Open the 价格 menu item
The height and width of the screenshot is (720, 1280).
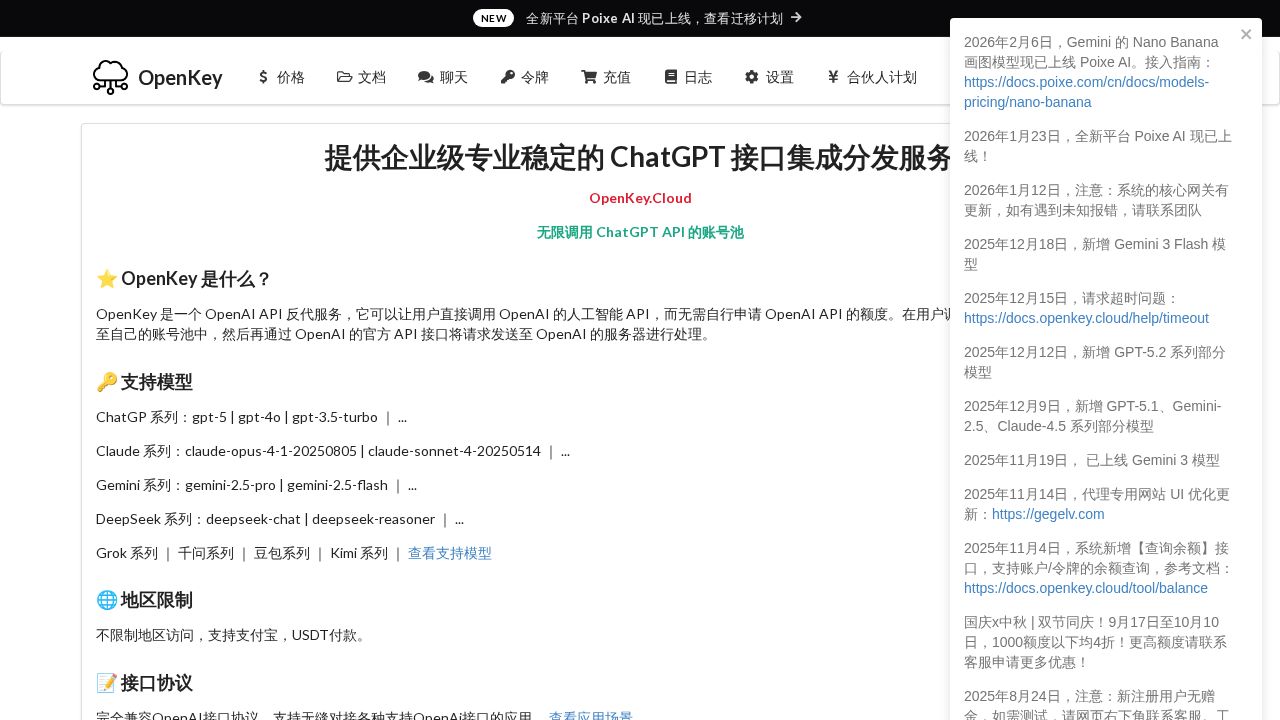281,77
